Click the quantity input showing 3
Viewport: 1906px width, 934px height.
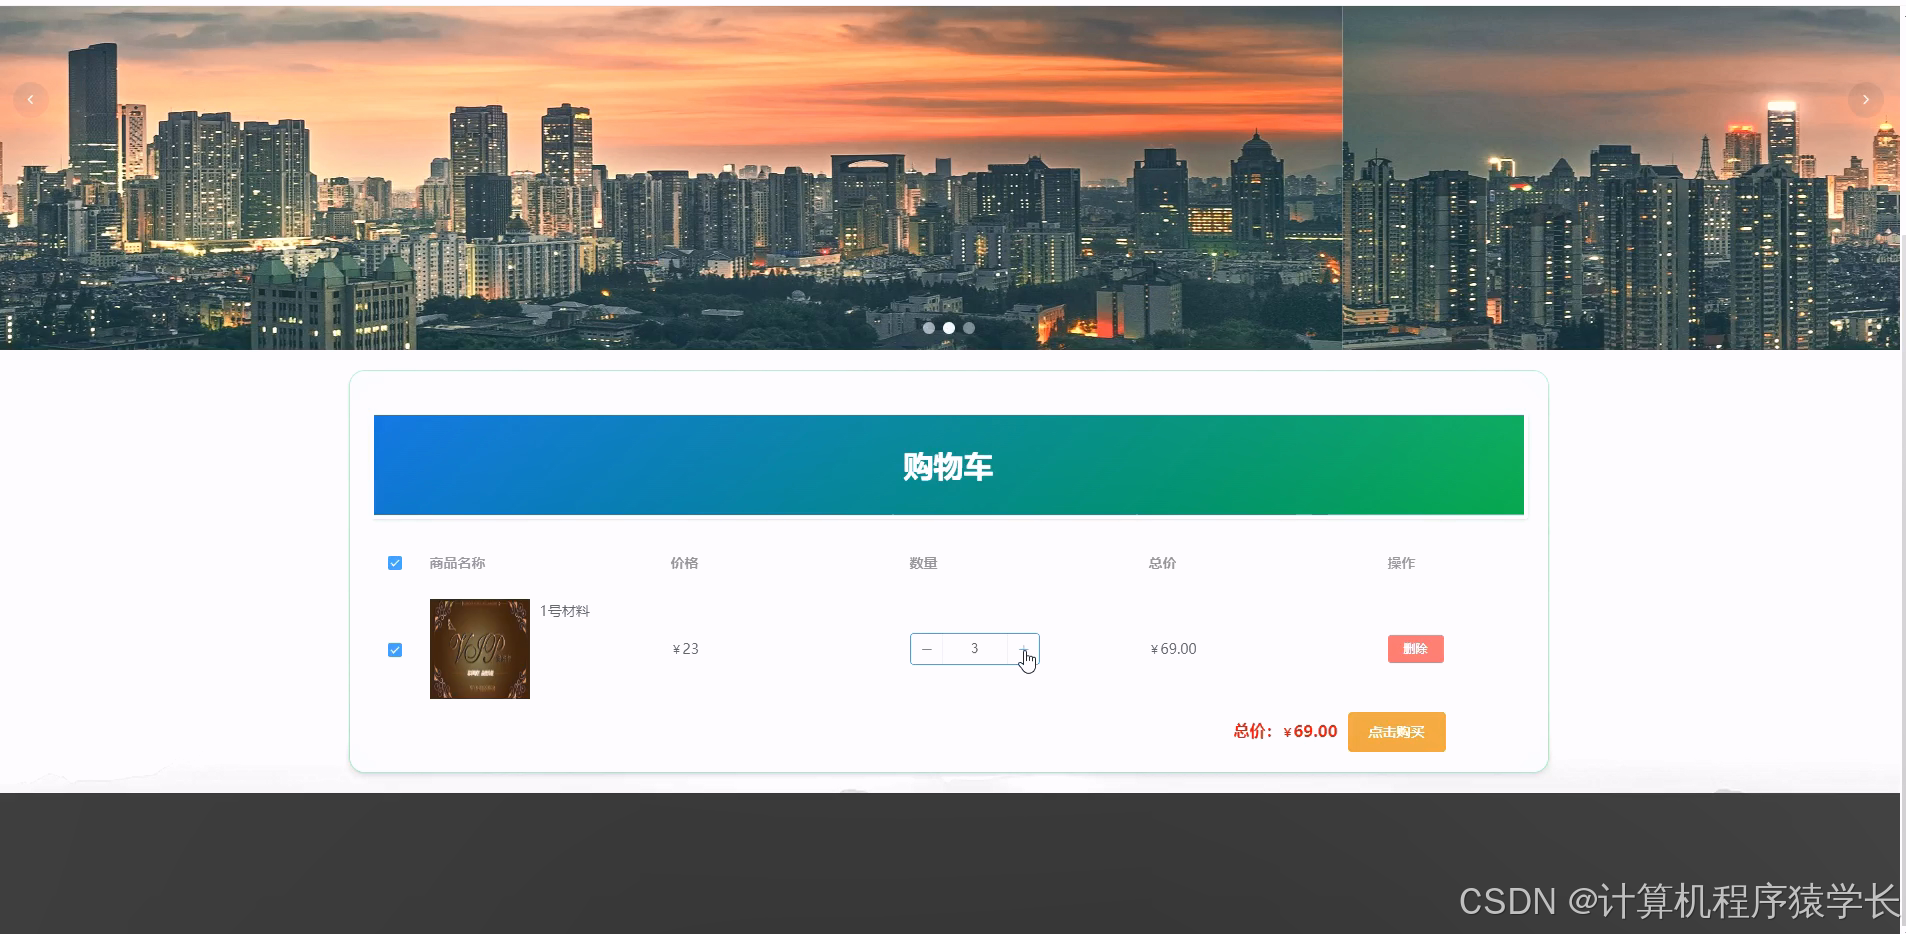974,649
